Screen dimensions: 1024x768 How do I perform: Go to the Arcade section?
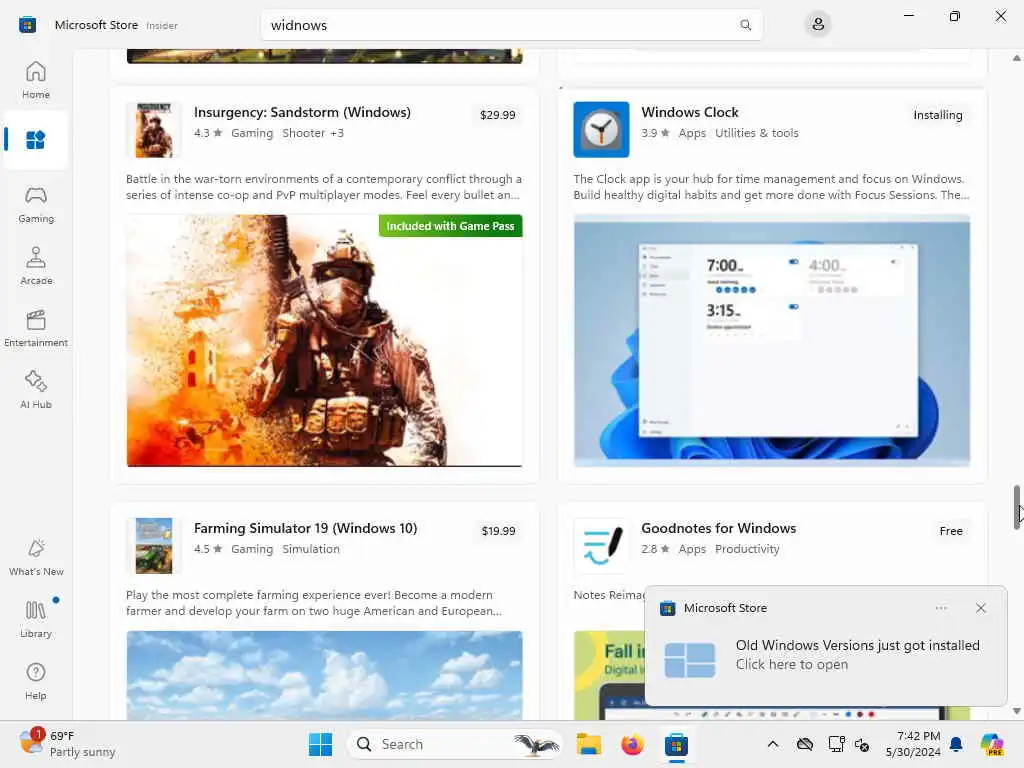click(36, 266)
